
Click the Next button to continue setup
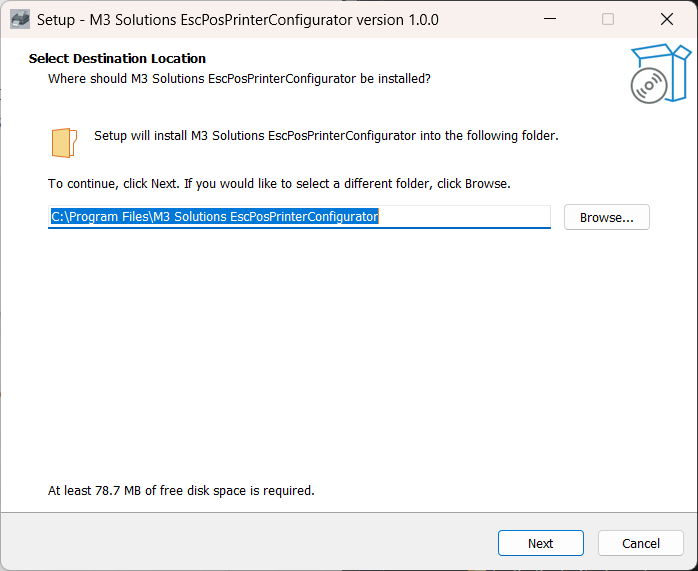[540, 543]
